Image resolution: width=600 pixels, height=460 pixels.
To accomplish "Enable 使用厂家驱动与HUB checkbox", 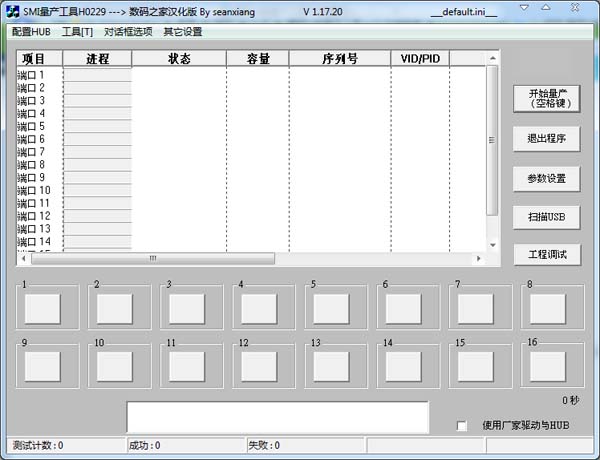I will point(462,425).
